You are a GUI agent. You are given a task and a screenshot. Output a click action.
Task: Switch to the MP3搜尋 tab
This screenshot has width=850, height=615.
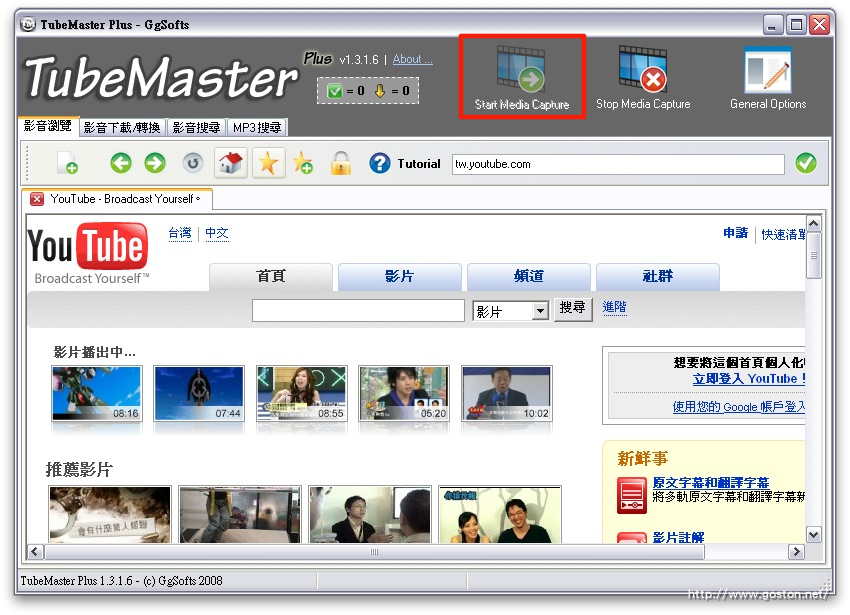[257, 127]
